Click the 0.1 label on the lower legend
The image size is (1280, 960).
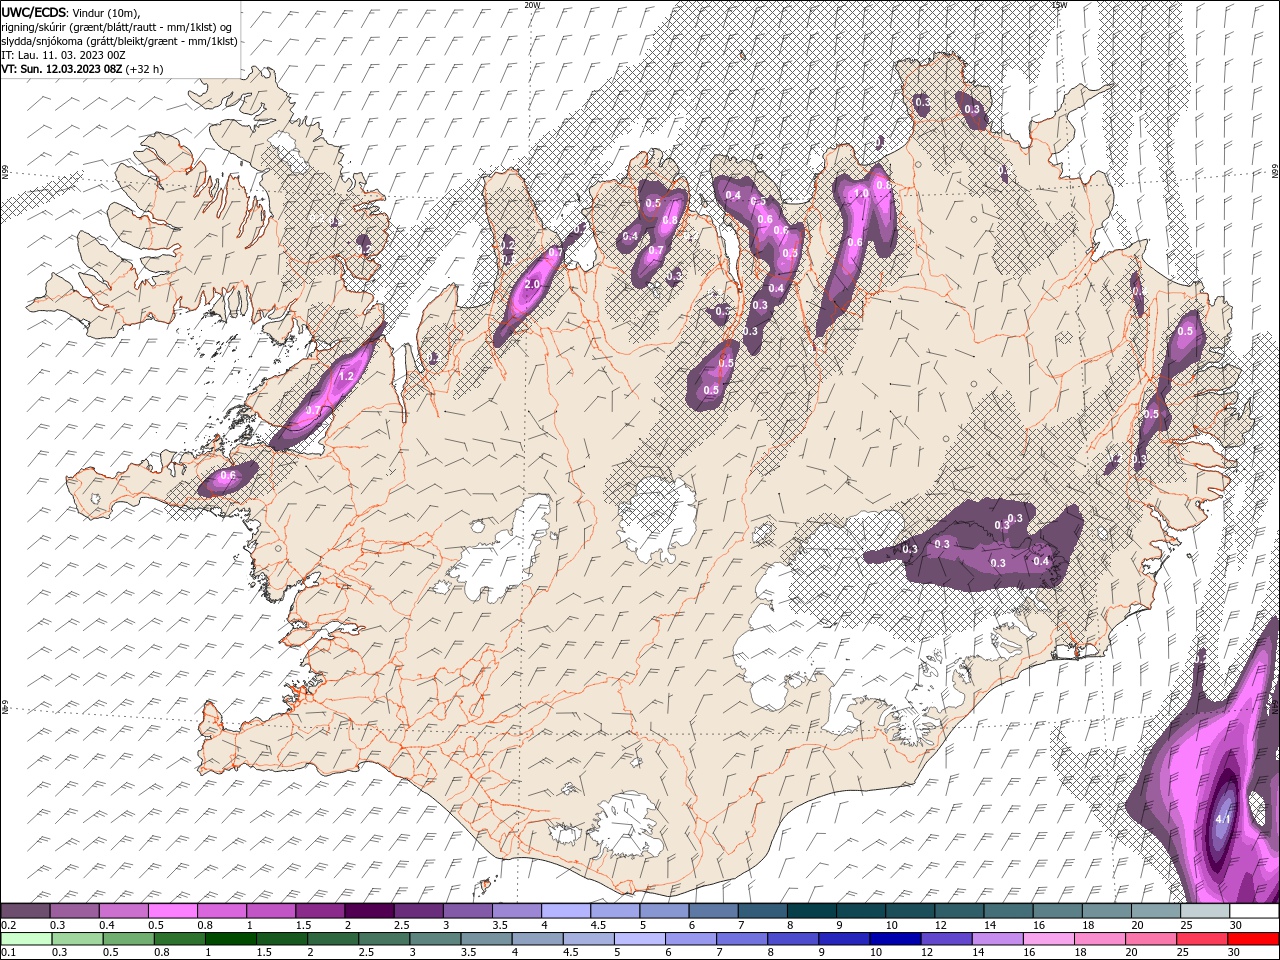[8, 953]
